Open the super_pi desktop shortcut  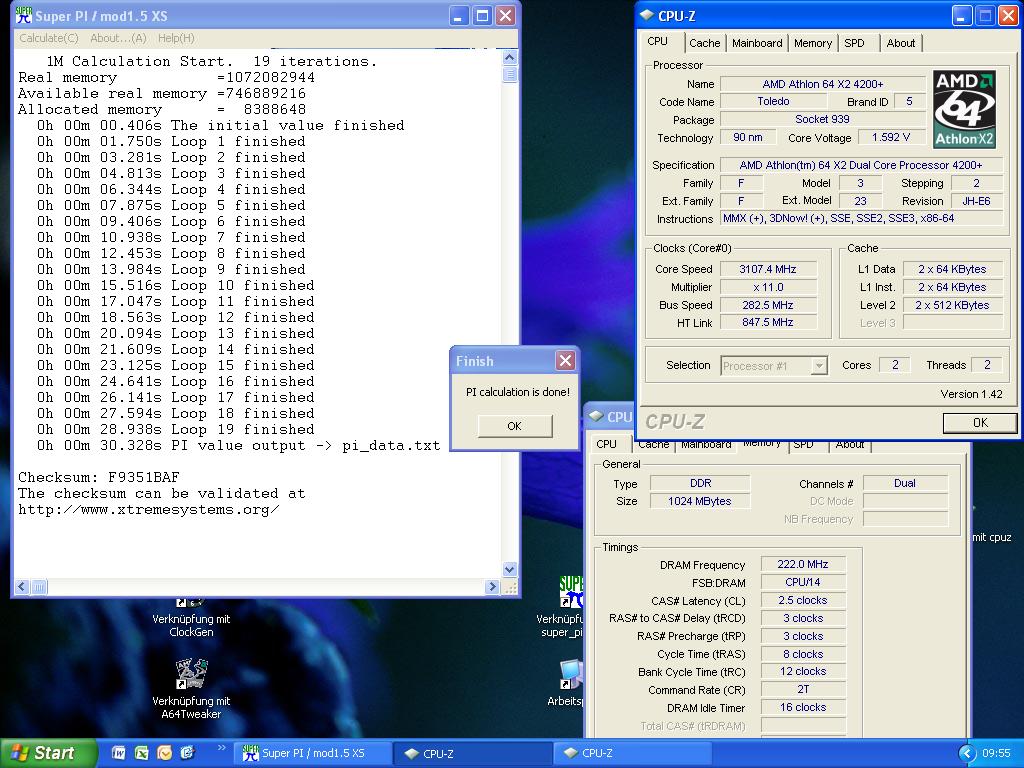pyautogui.click(x=563, y=607)
